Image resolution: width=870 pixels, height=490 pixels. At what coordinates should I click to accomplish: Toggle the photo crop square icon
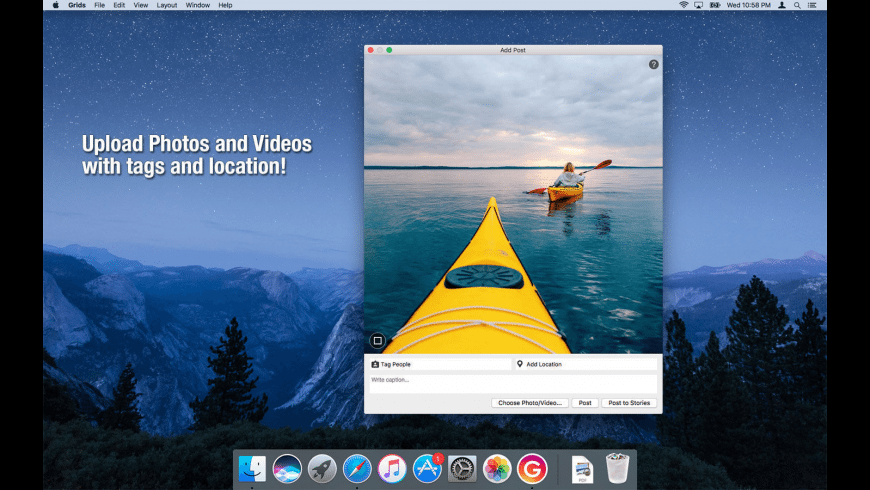click(377, 340)
